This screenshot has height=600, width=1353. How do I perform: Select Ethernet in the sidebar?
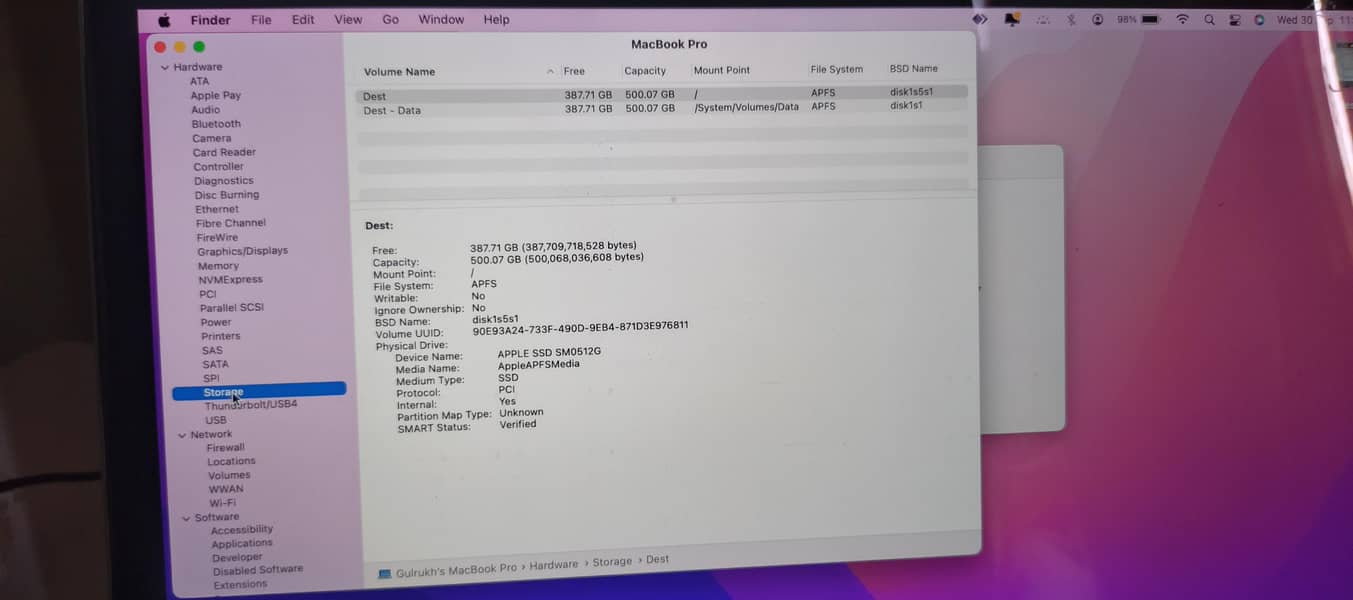pyautogui.click(x=217, y=209)
